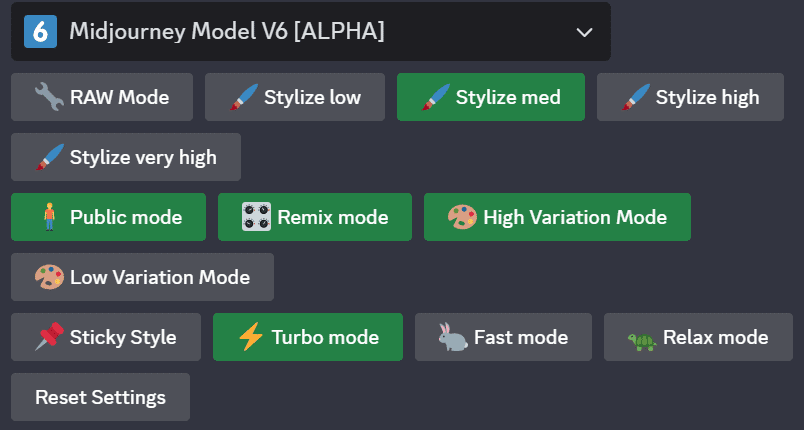Screen dimensions: 804x430
Task: Disable Remix mode
Action: (315, 217)
